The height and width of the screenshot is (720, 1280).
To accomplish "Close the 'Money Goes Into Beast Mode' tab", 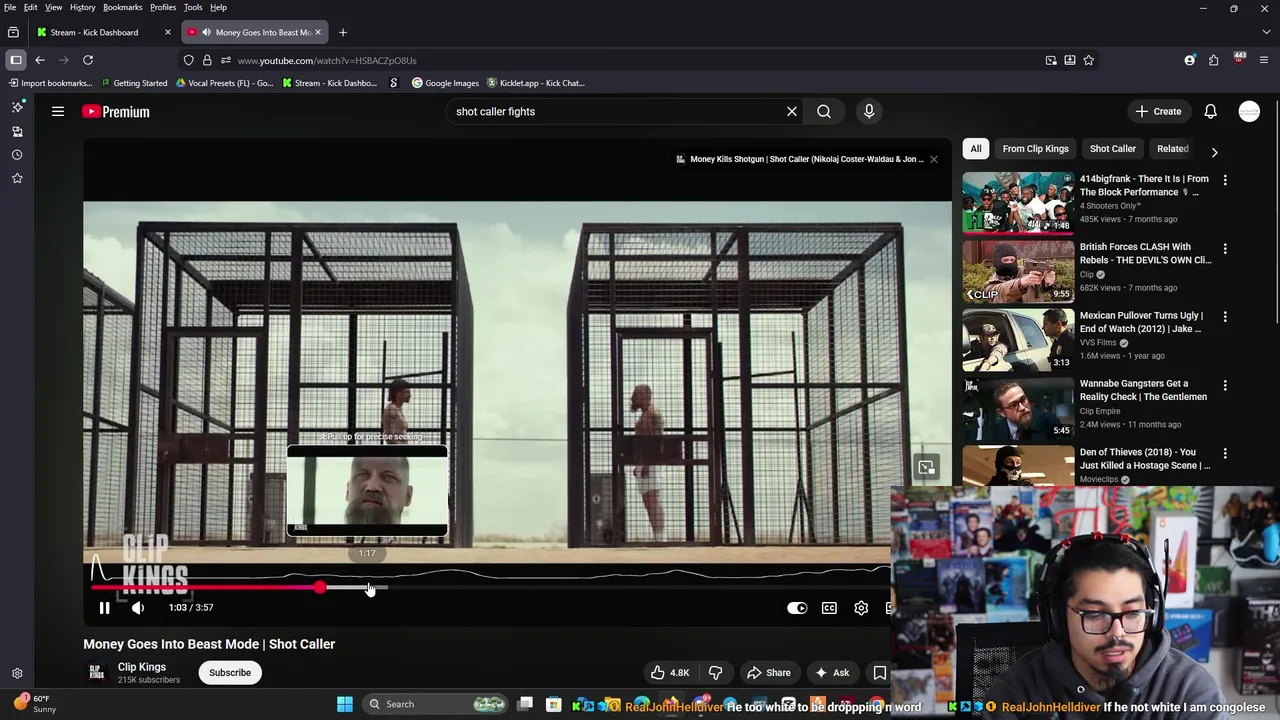I will [318, 32].
